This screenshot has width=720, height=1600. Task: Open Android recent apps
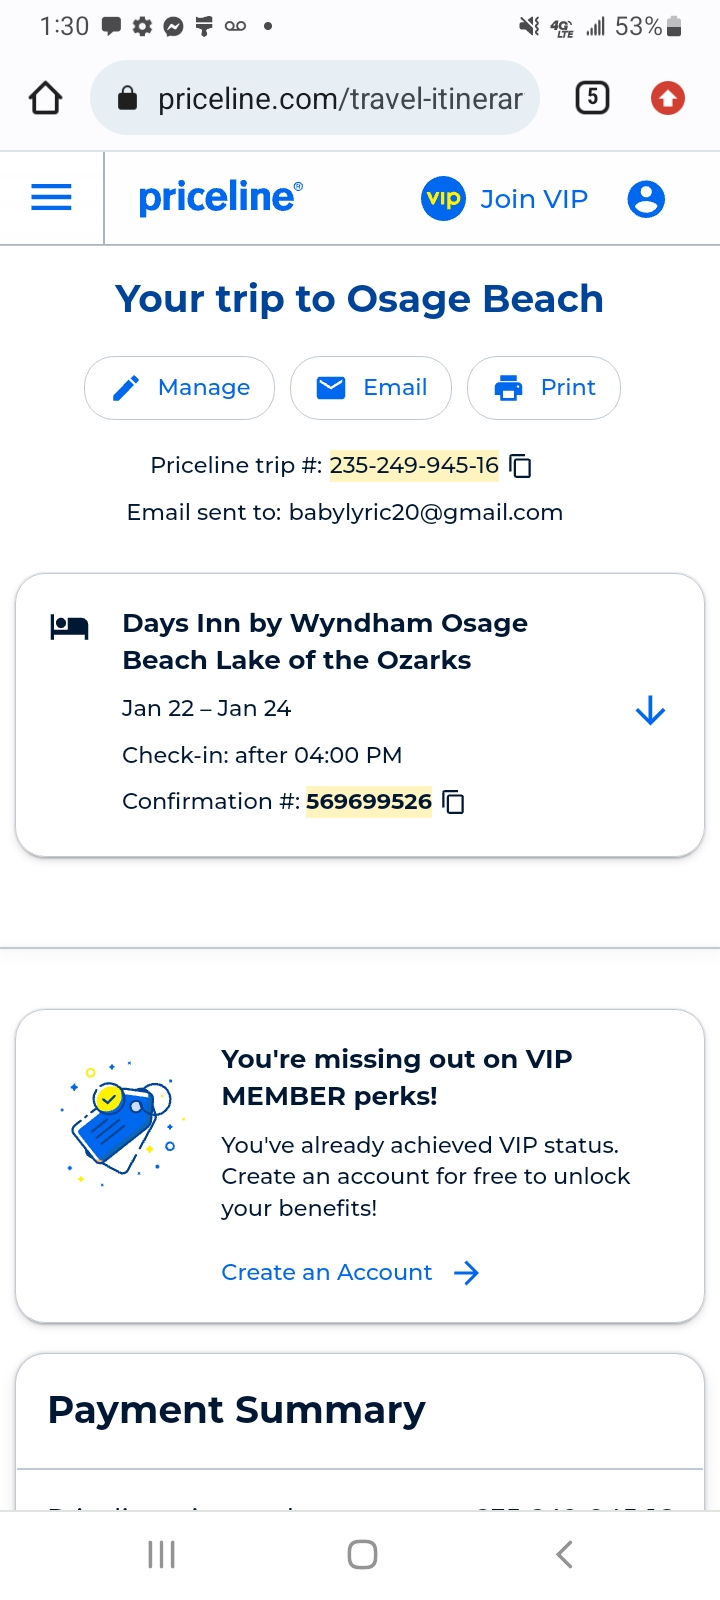point(161,1554)
